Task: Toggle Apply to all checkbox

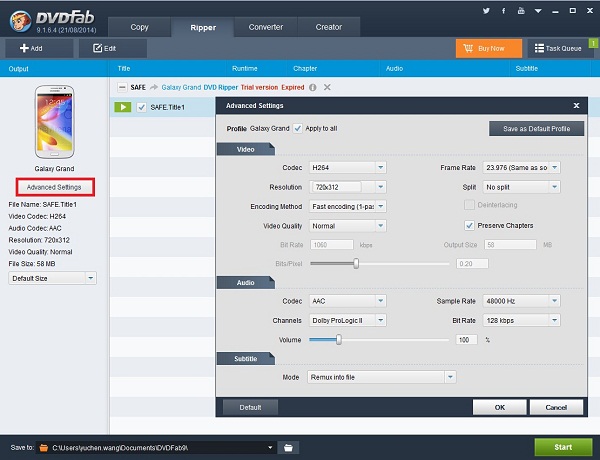Action: 298,129
